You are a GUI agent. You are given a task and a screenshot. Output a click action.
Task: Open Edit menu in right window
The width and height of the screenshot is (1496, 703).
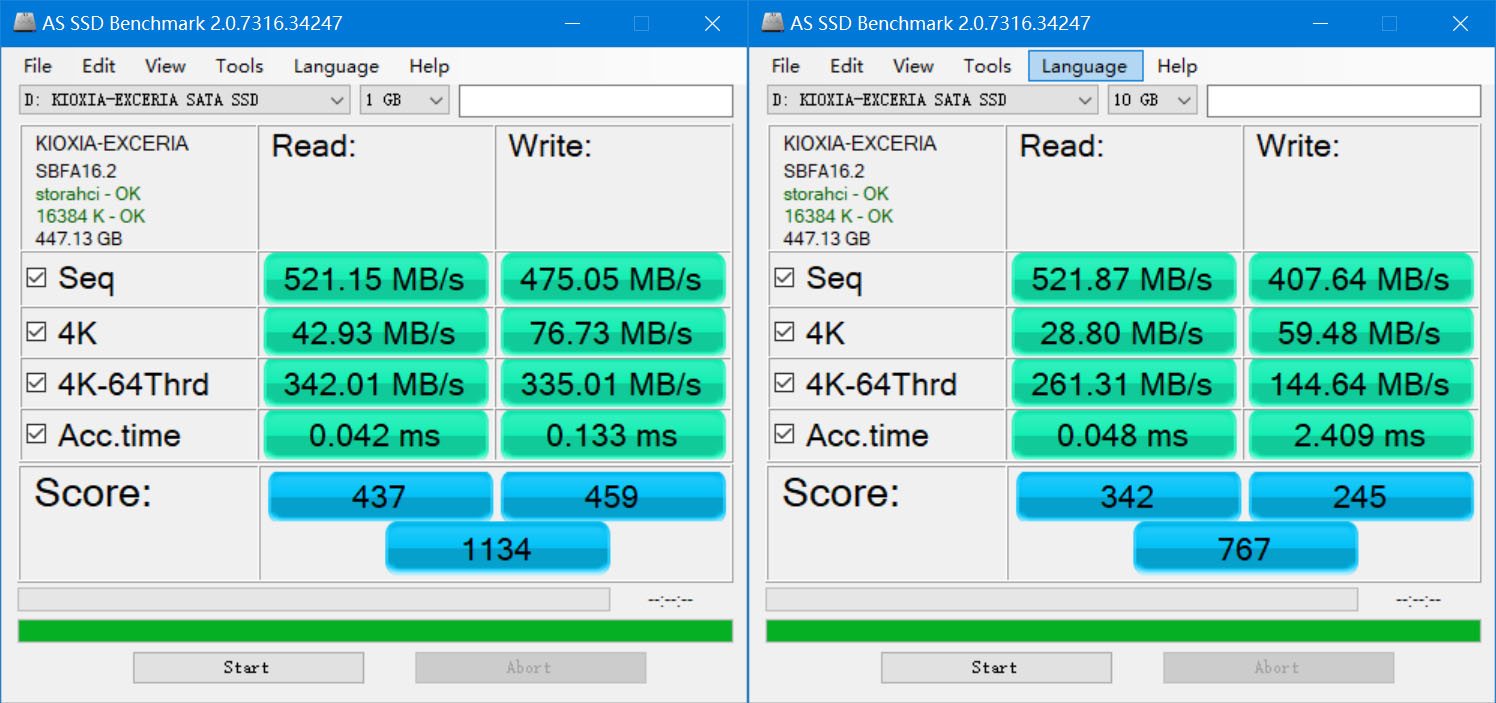pyautogui.click(x=847, y=66)
